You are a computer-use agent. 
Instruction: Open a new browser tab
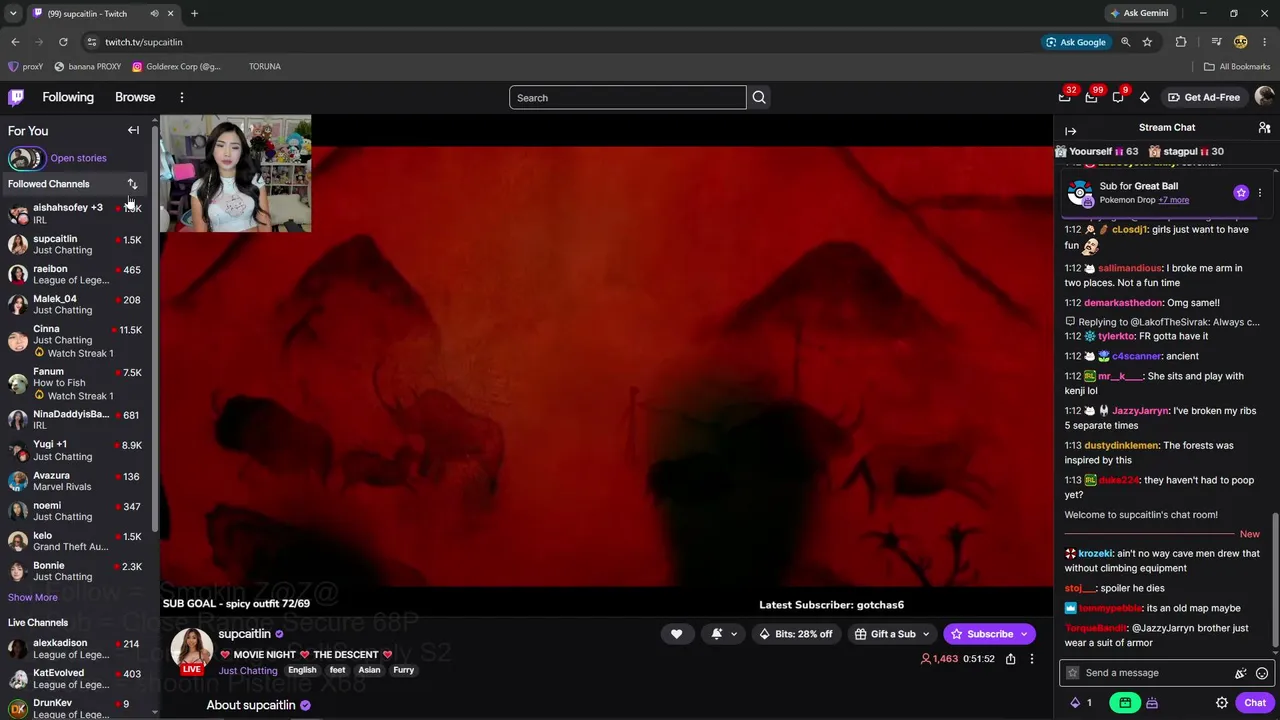(194, 14)
